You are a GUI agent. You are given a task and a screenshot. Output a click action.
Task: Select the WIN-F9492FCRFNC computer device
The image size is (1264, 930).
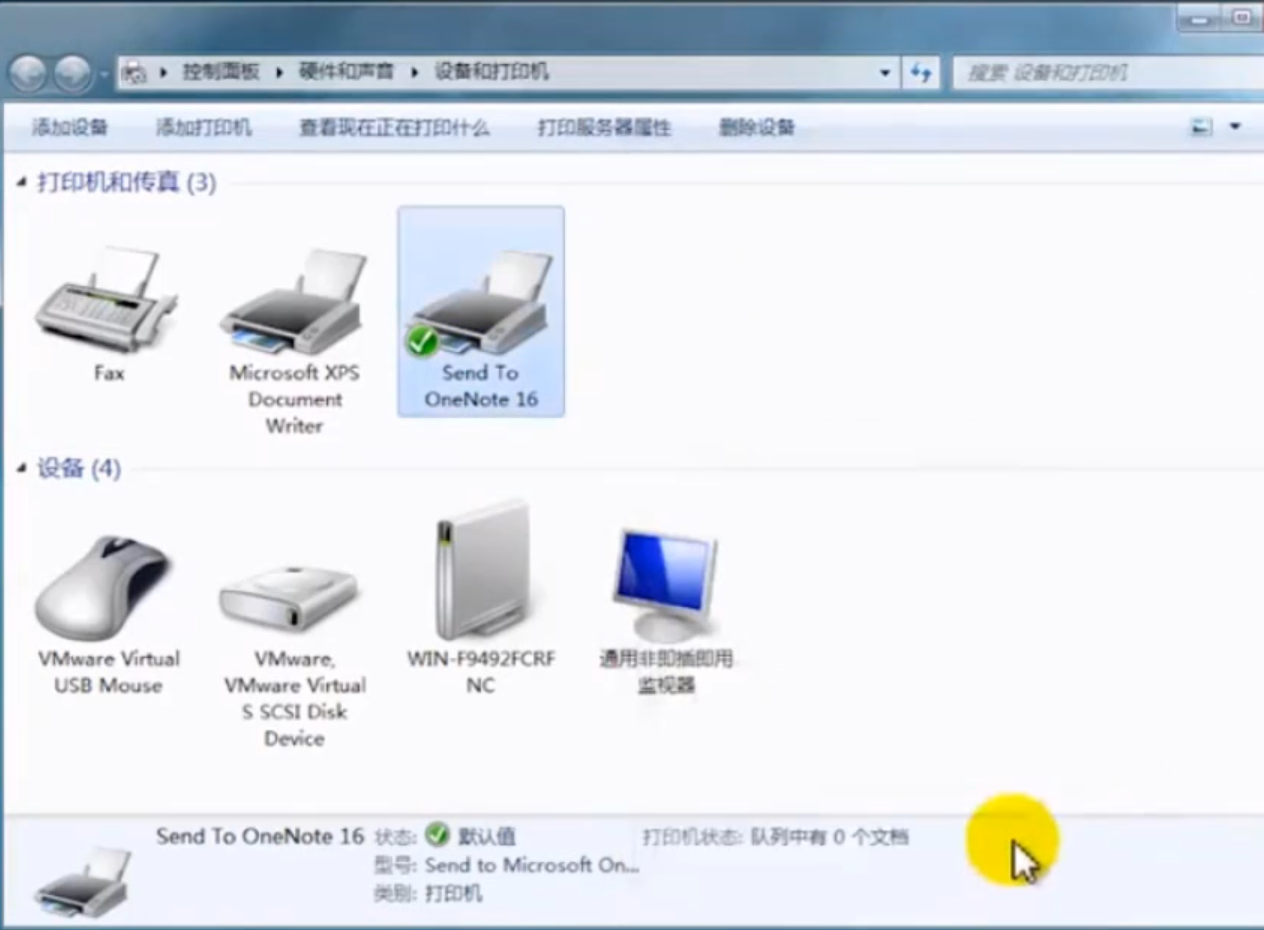[480, 572]
